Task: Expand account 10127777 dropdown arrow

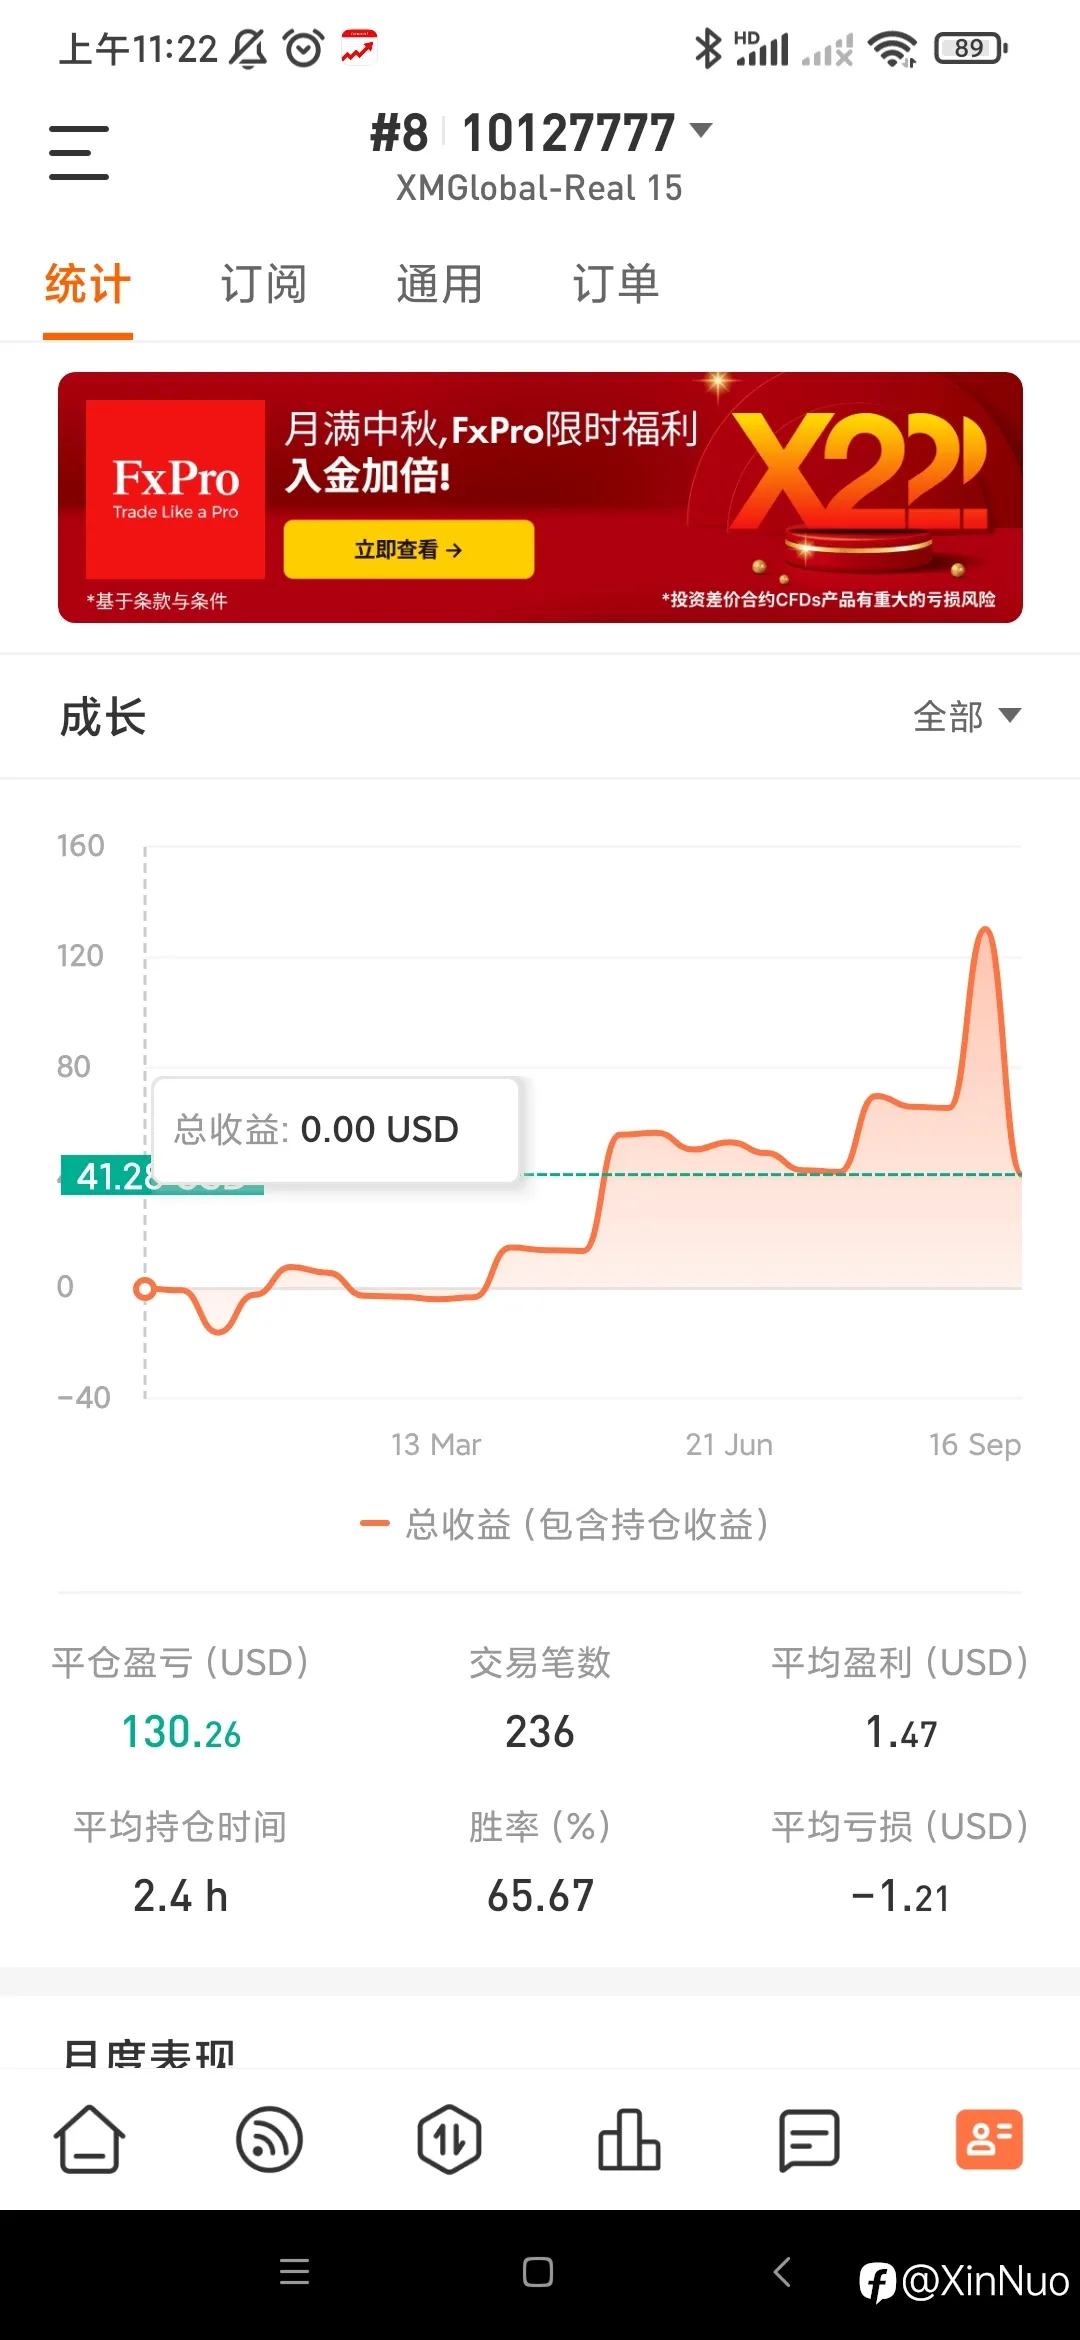Action: point(701,130)
